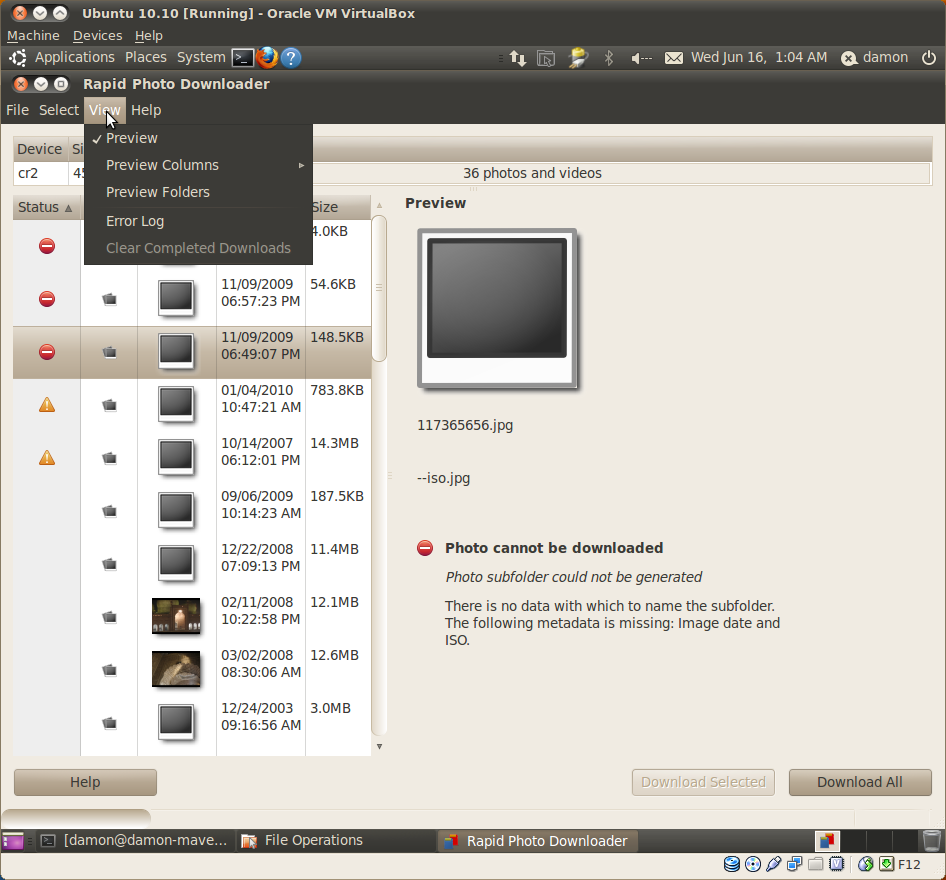946x880 pixels.
Task: Open the terminal launcher icon
Action: (x=242, y=58)
